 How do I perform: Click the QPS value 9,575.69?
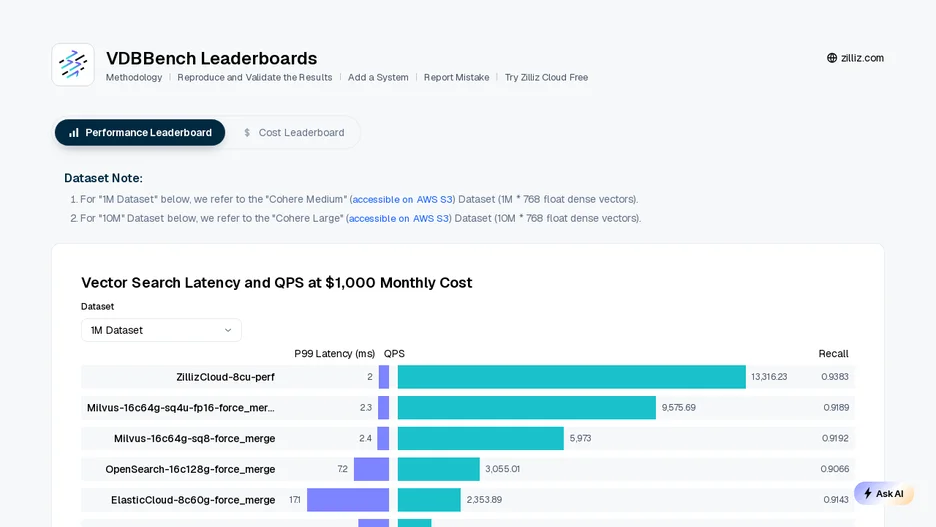click(678, 408)
